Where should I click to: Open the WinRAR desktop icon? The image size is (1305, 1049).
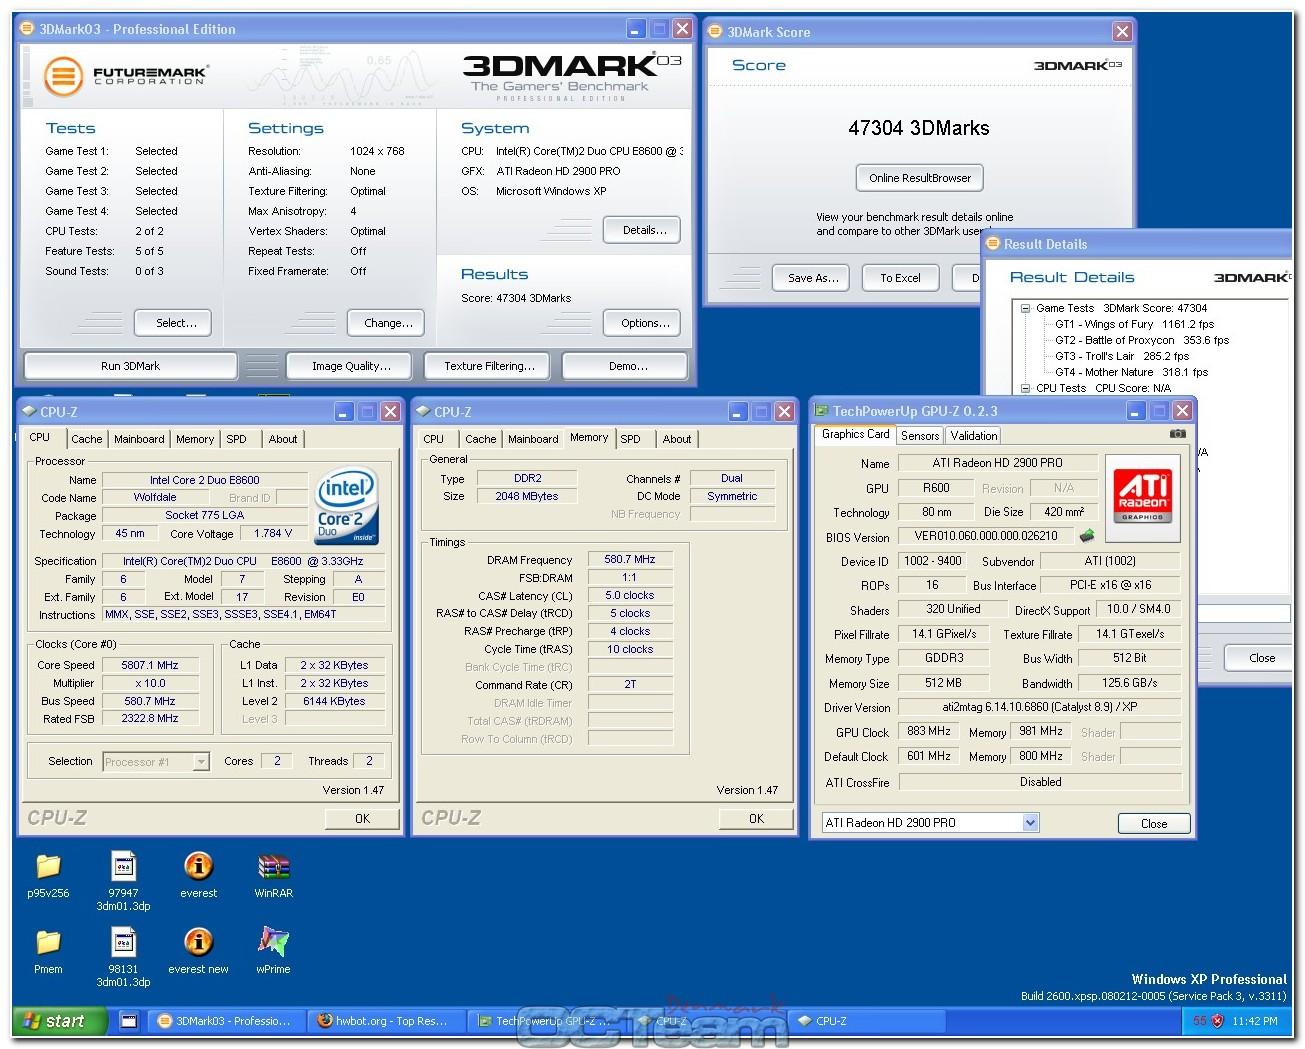click(273, 866)
